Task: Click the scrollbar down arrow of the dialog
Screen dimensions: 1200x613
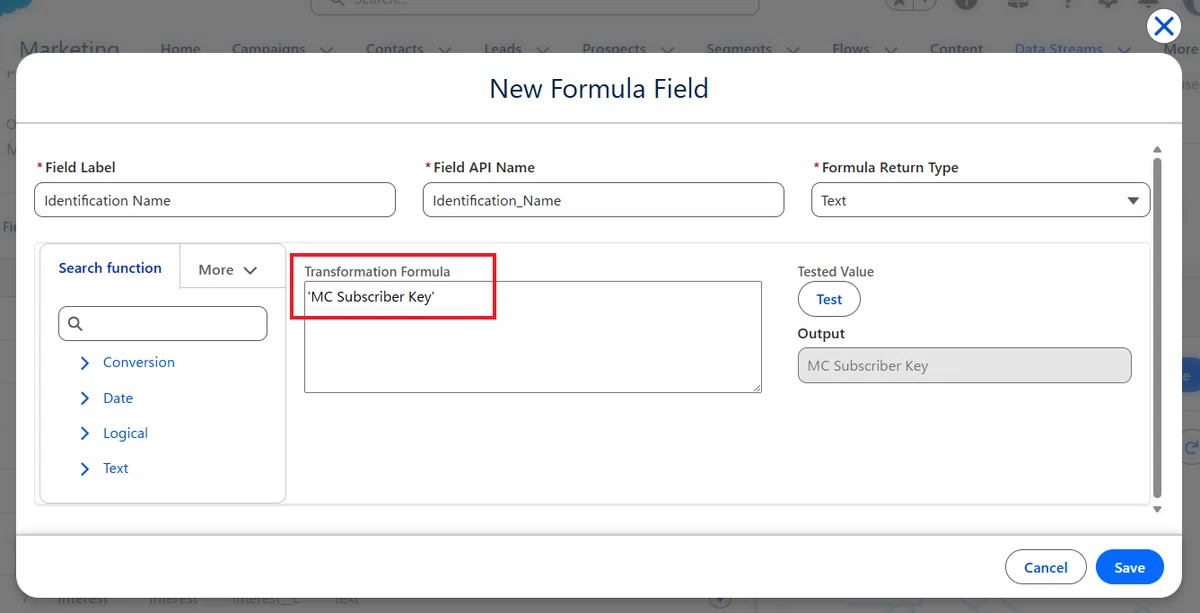Action: [1157, 509]
